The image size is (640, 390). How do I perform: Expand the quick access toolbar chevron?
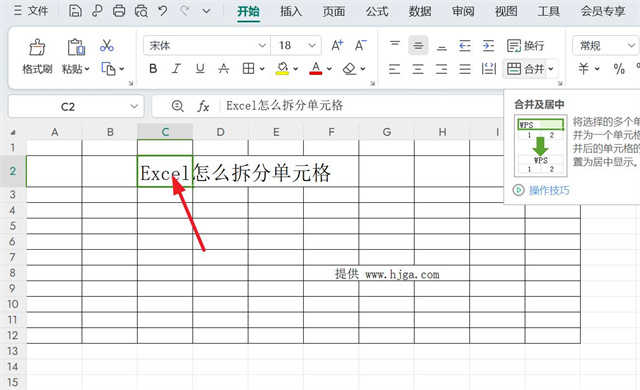207,11
